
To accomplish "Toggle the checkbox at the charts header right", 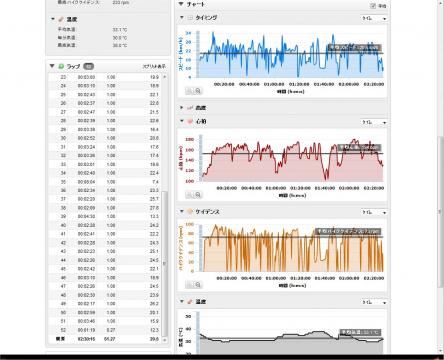I will pos(373,6).
